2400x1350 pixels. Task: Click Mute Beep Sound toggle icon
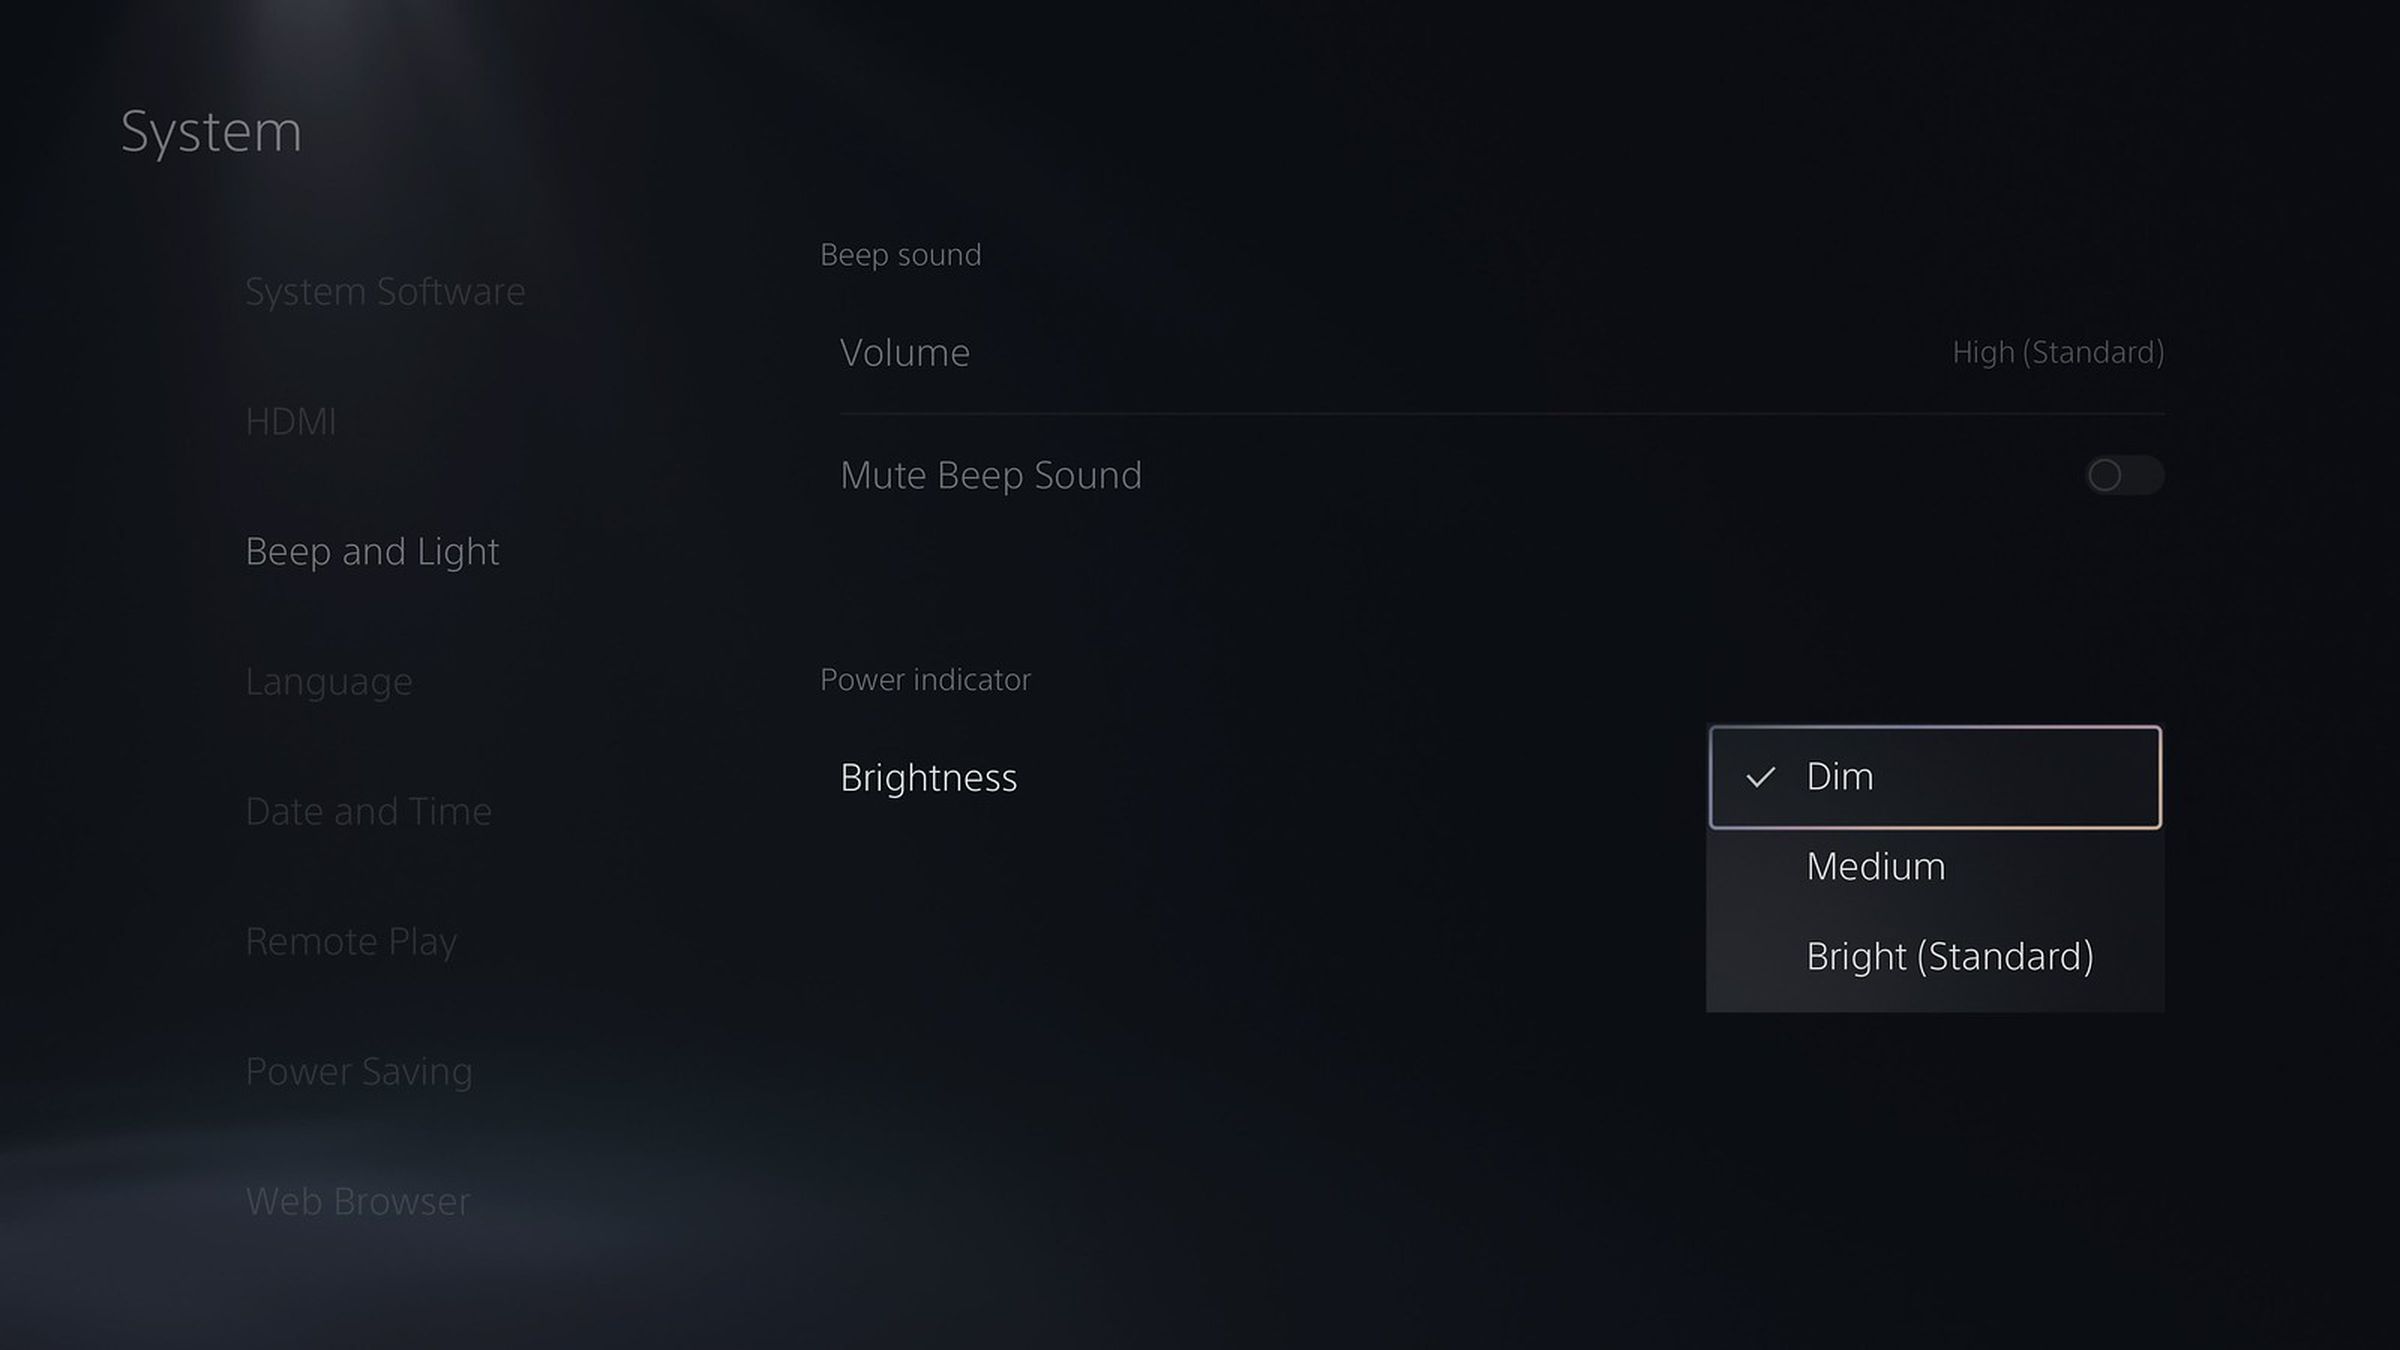[x=2125, y=475]
